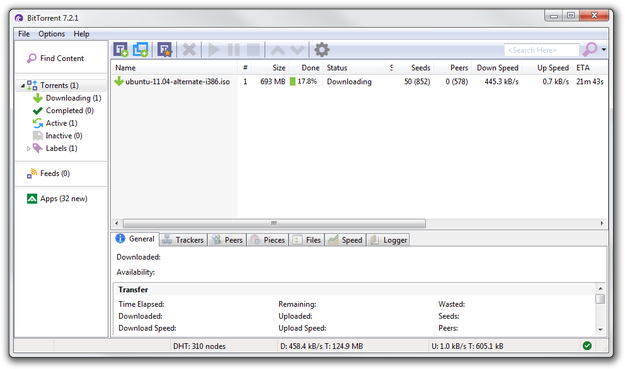Switch to the Pieces tab
The image size is (625, 369).
[268, 240]
